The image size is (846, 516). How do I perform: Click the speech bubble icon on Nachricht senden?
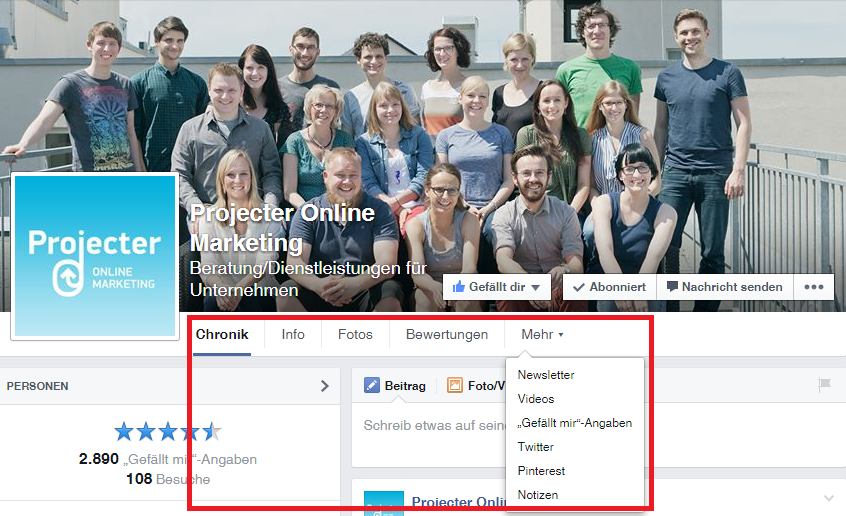click(672, 287)
